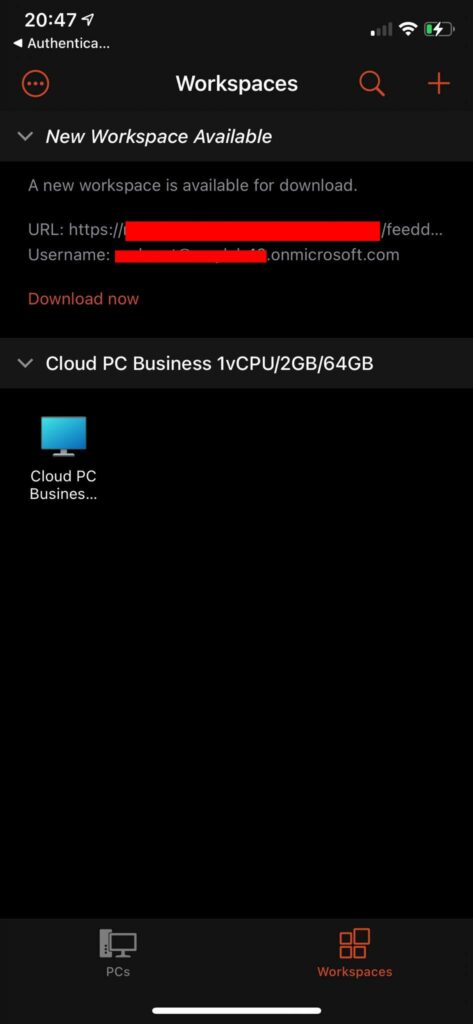Tap the Authentica... back link text

click(x=68, y=44)
